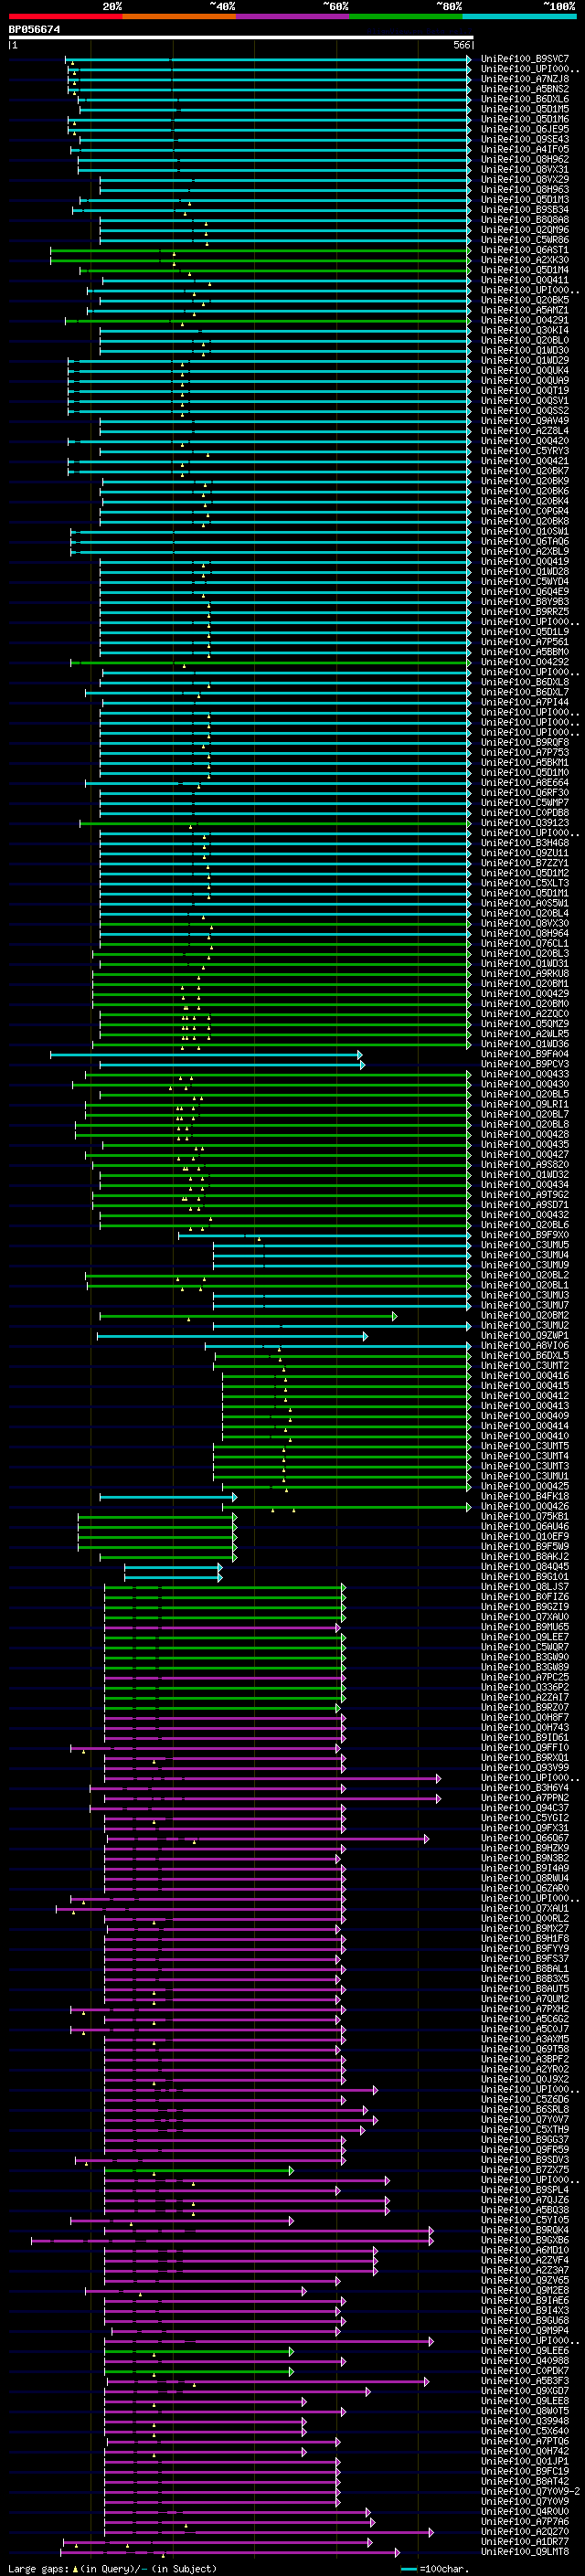
Task: Select hit label UniRef100_Q0Q430
Action: click(x=525, y=1084)
